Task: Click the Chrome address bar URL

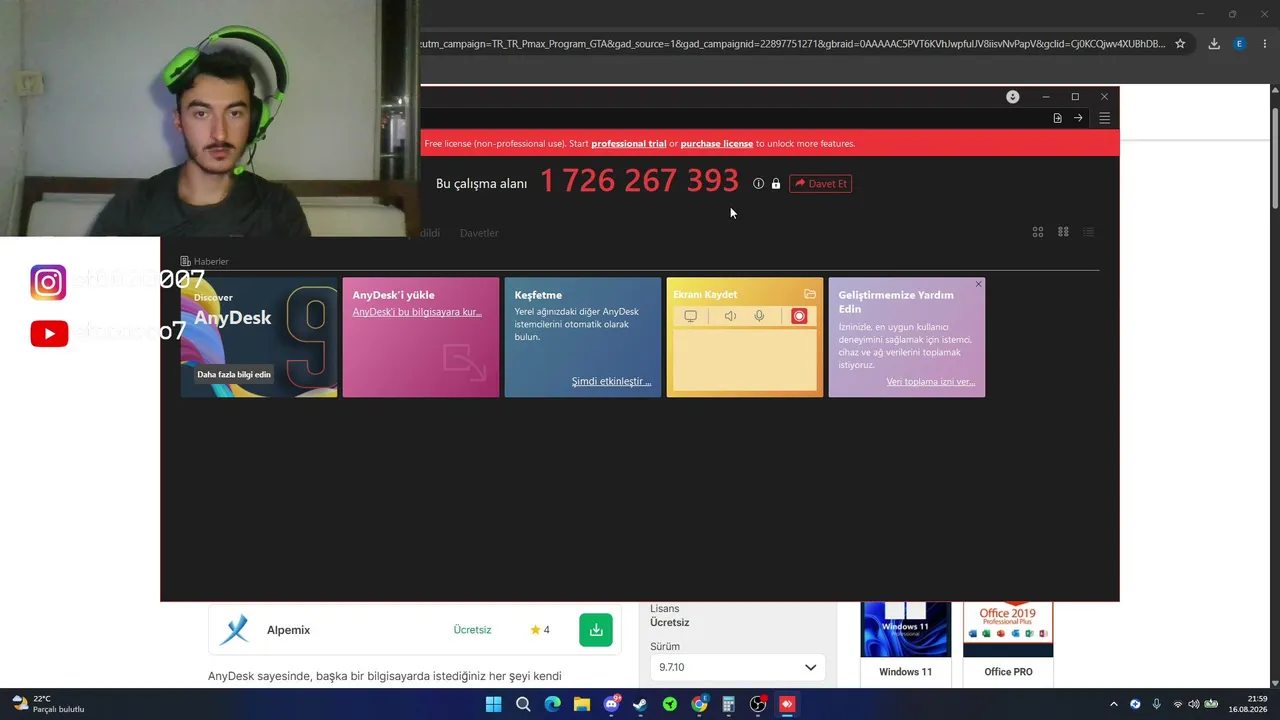Action: [x=795, y=44]
